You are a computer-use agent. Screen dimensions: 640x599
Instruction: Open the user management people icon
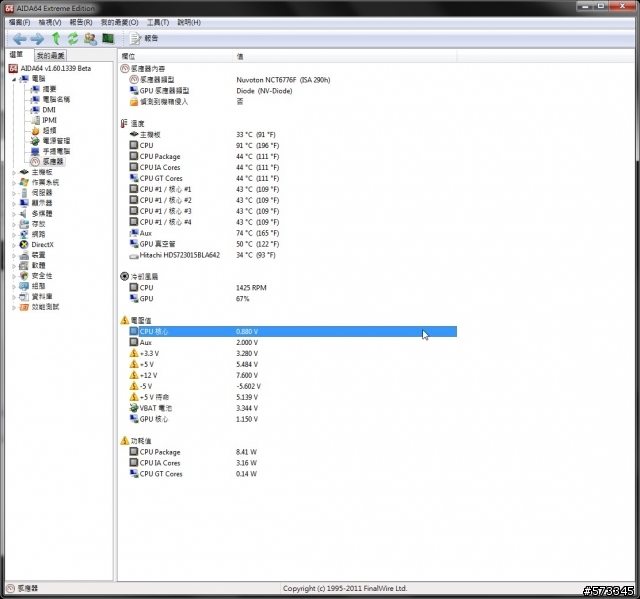pyautogui.click(x=90, y=39)
